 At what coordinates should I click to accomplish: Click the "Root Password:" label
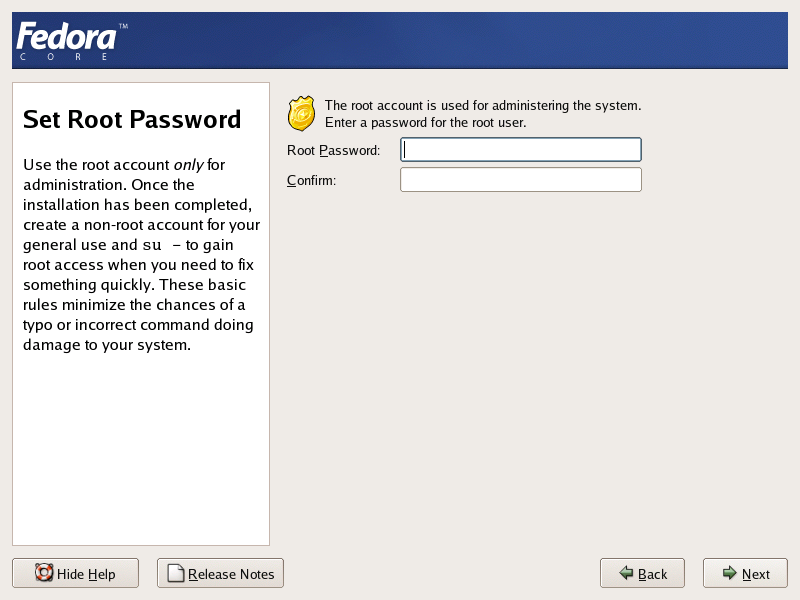333,151
